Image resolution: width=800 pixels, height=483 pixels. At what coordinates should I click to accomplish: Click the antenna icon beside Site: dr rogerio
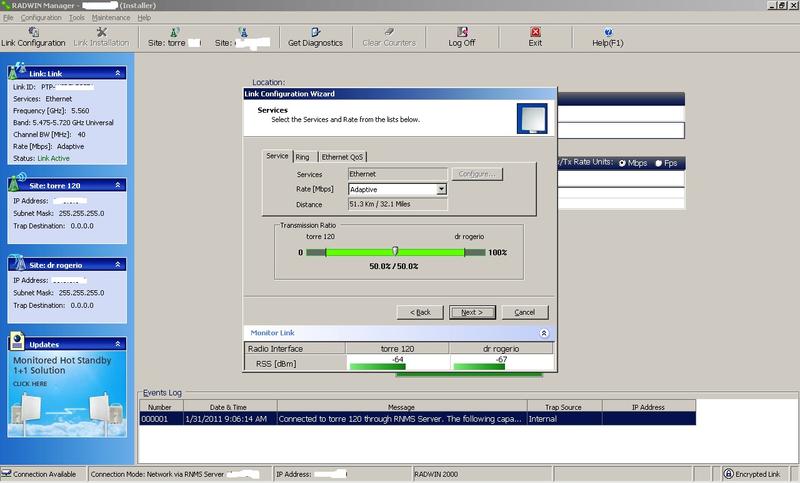[x=18, y=262]
